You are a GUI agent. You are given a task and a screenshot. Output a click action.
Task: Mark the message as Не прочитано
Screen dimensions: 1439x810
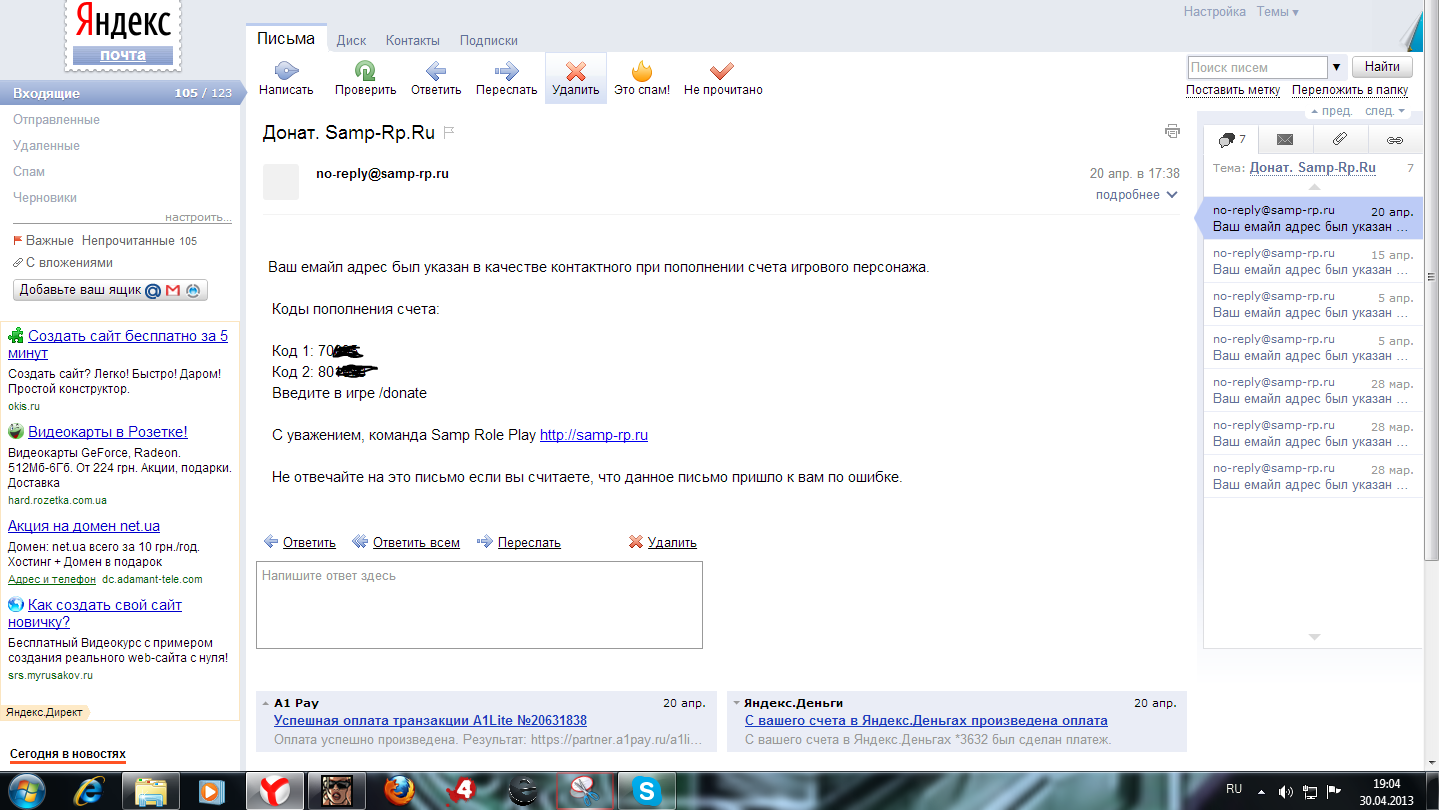pos(722,71)
